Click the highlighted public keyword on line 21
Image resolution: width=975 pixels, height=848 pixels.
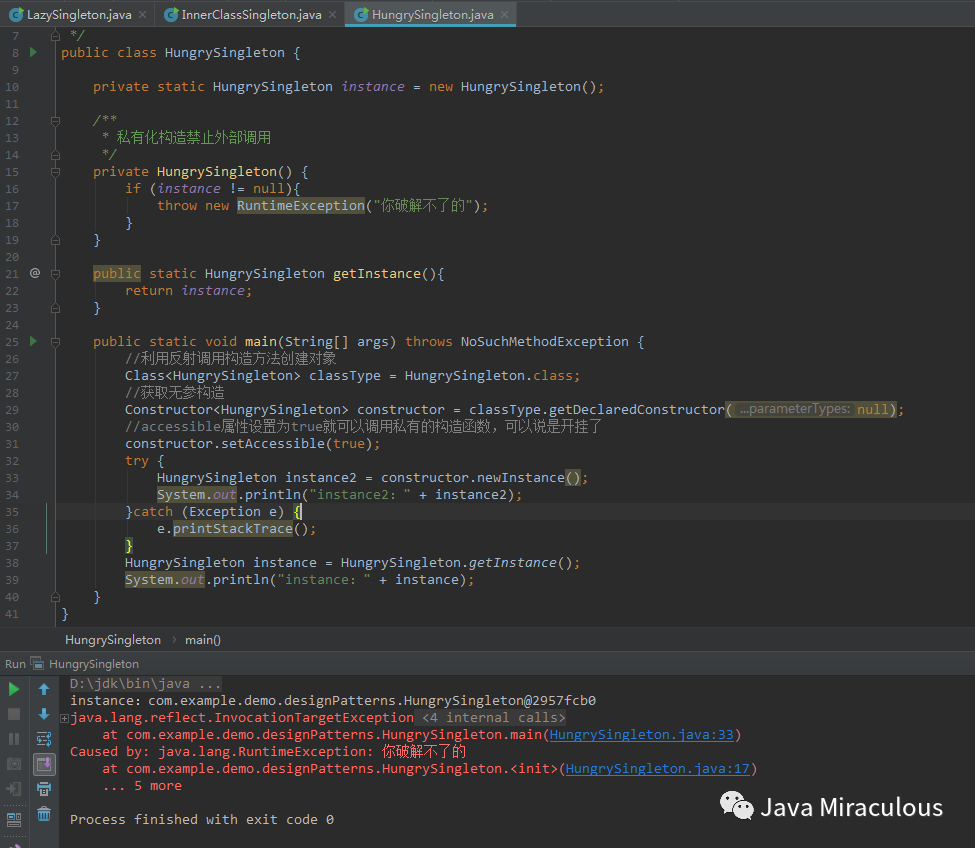tap(117, 274)
